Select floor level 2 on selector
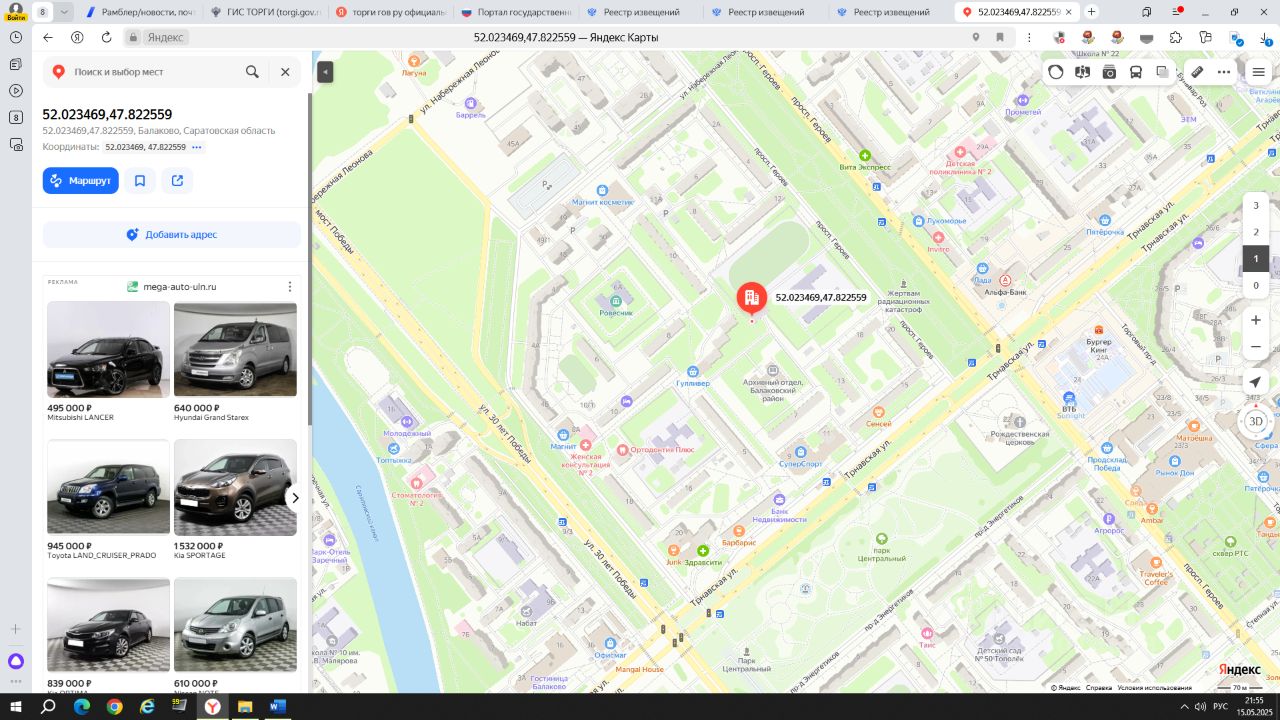The width and height of the screenshot is (1280, 720). point(1256,232)
